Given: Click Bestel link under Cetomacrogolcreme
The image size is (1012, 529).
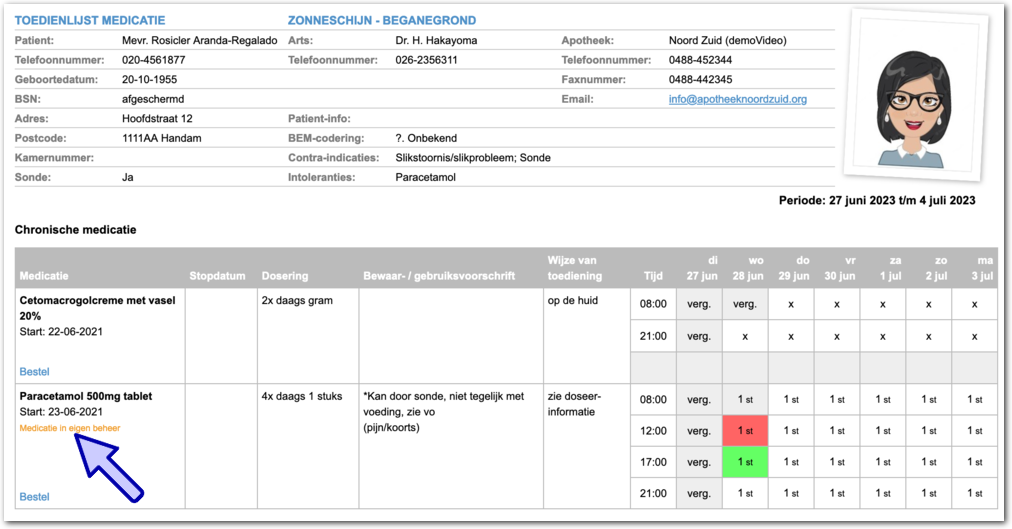Looking at the screenshot, I should pos(34,372).
